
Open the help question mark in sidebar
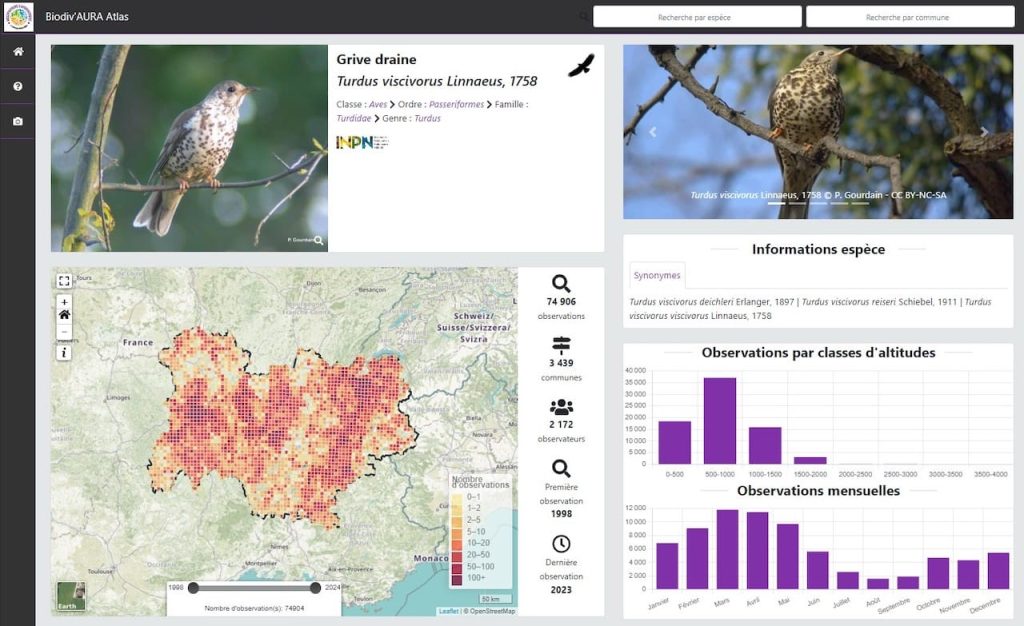pyautogui.click(x=17, y=87)
